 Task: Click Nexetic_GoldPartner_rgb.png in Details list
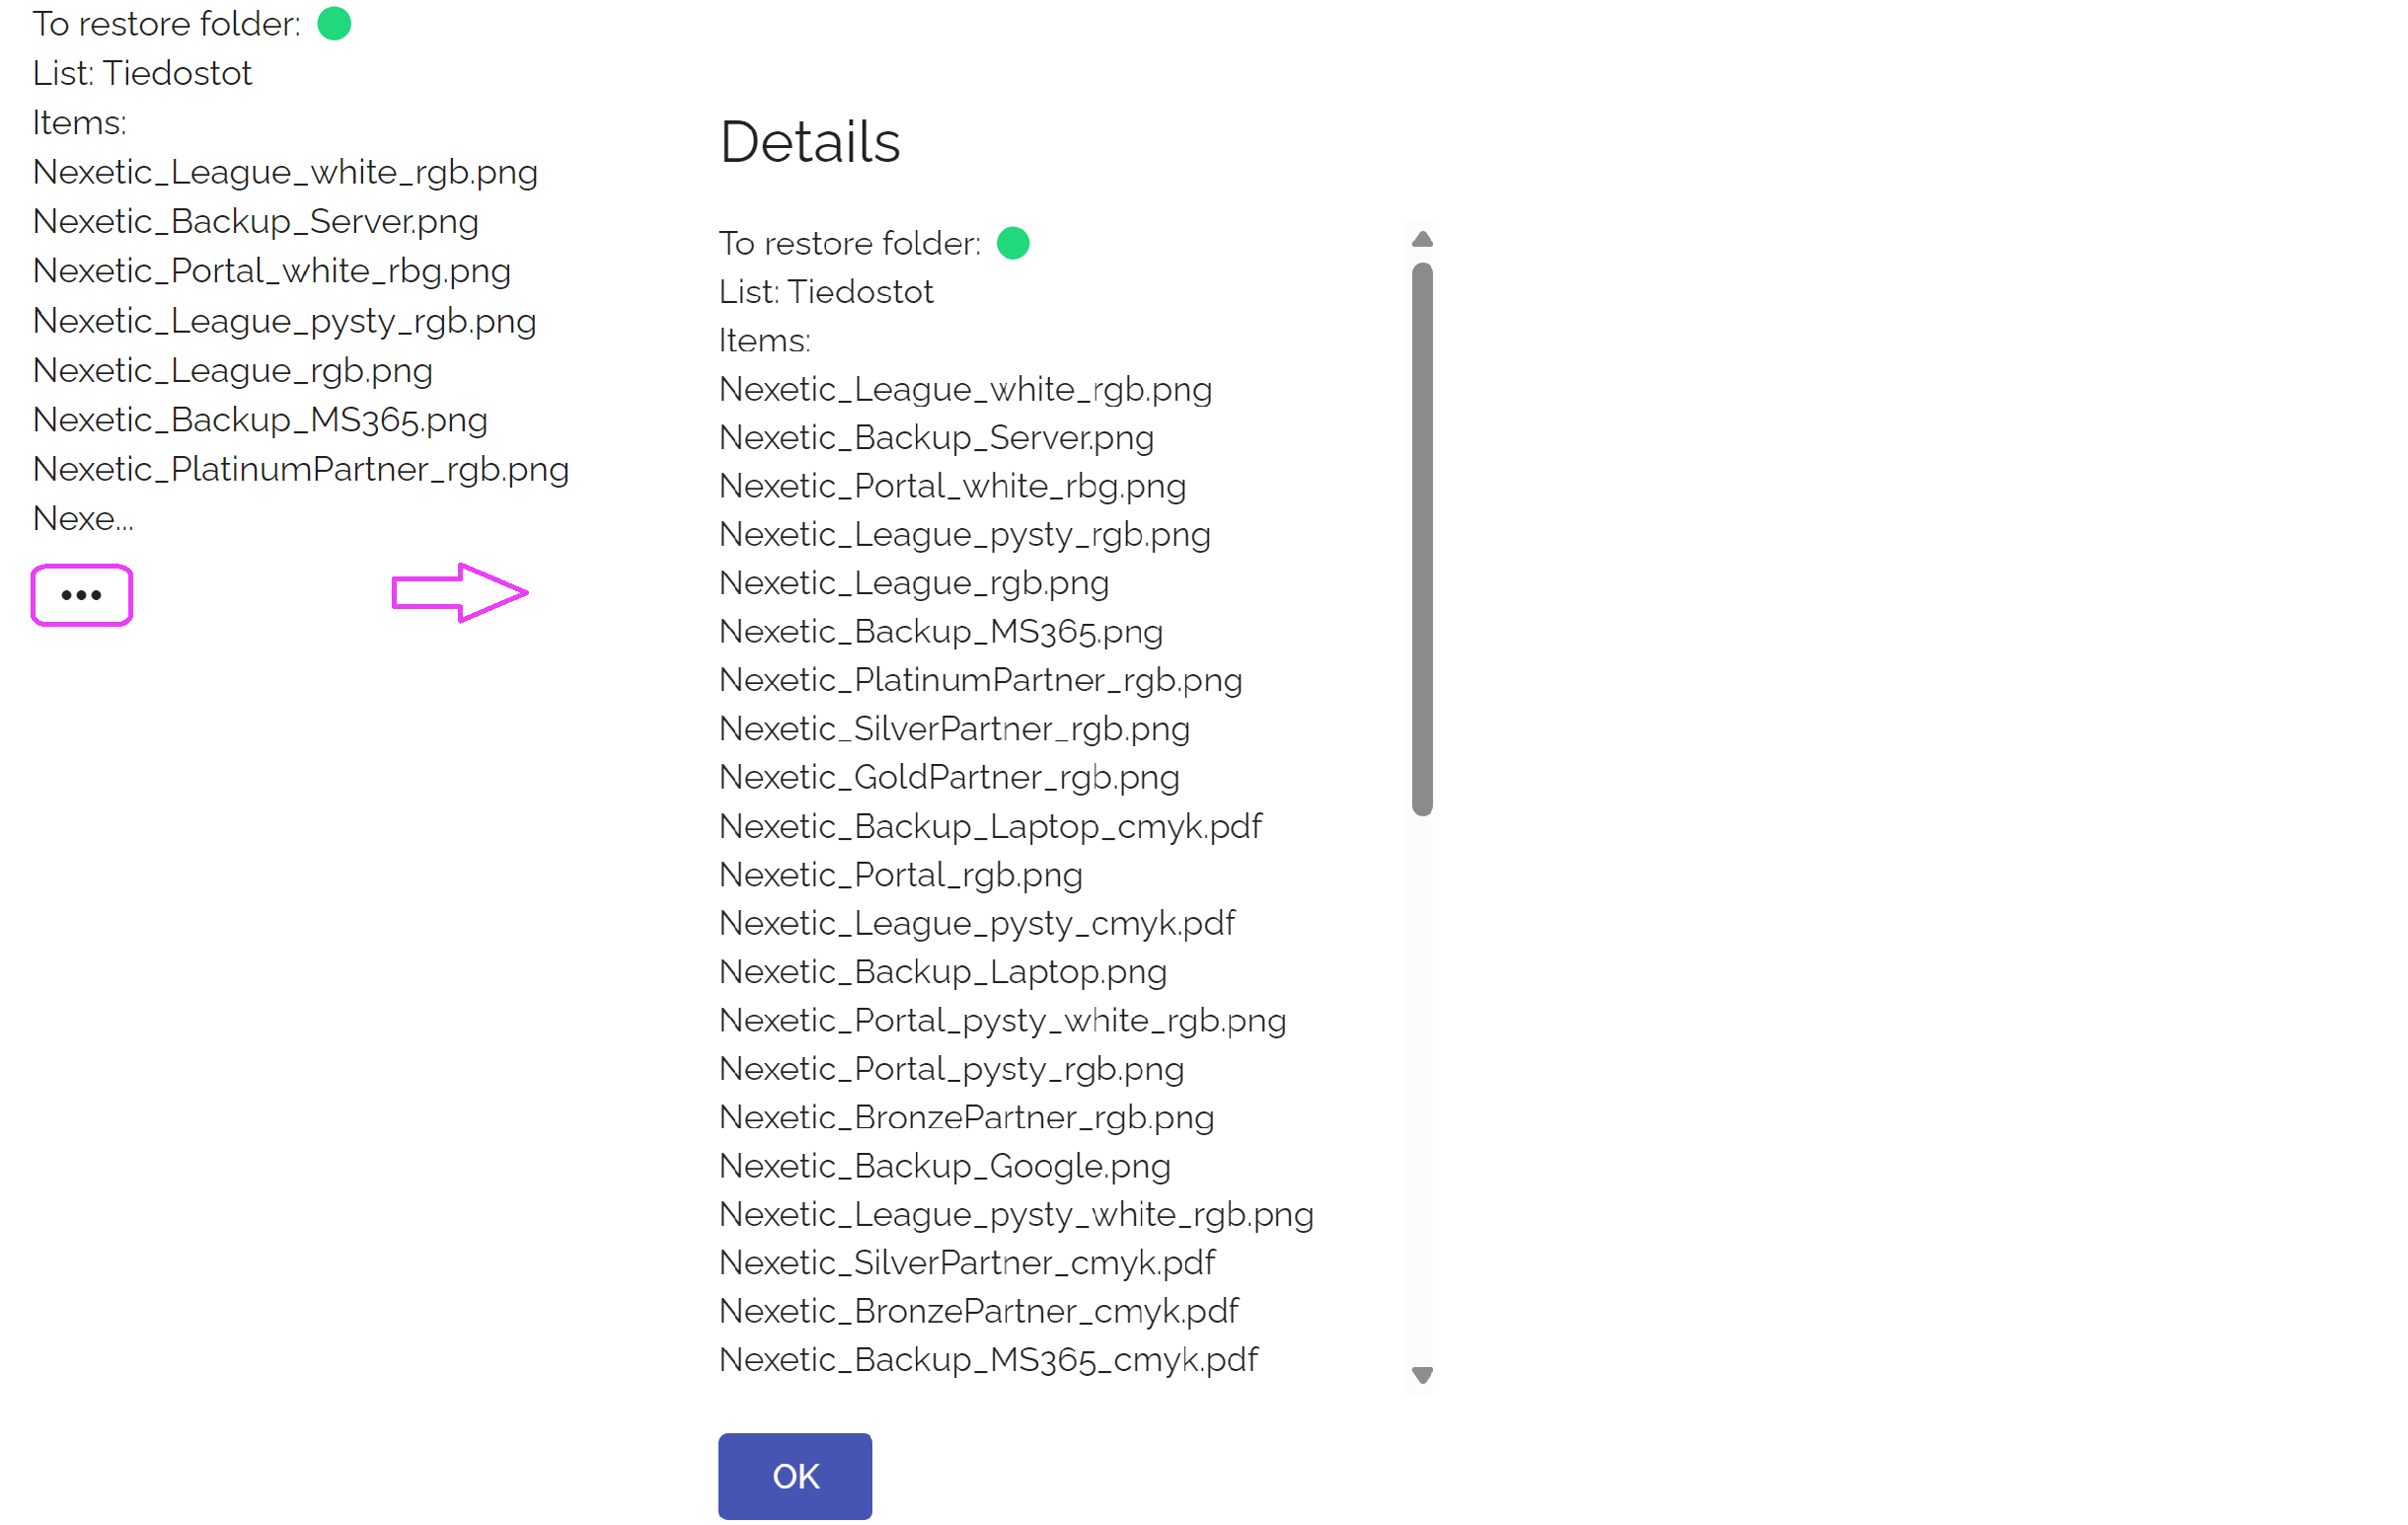[949, 777]
